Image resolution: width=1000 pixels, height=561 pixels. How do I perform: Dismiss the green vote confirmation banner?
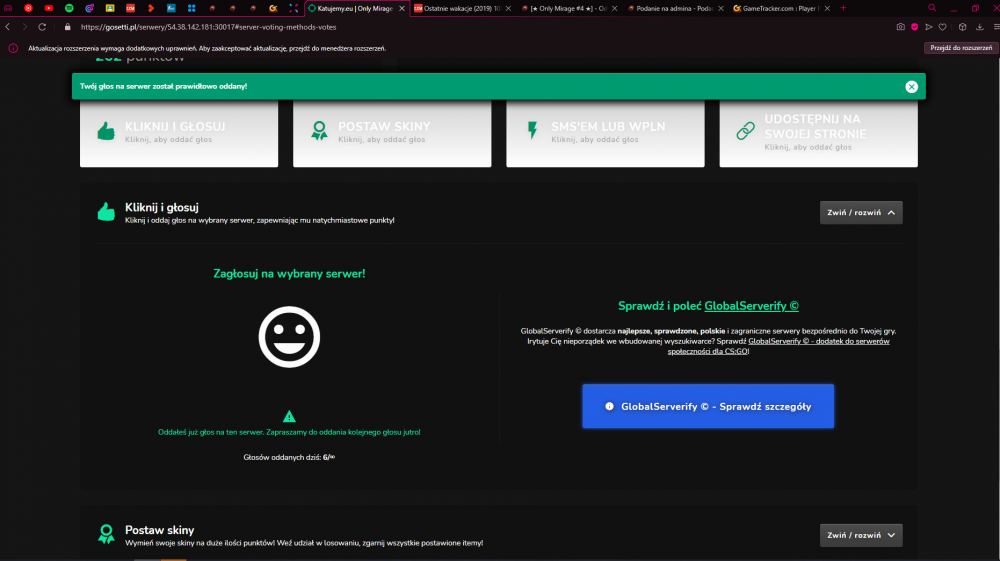(911, 87)
